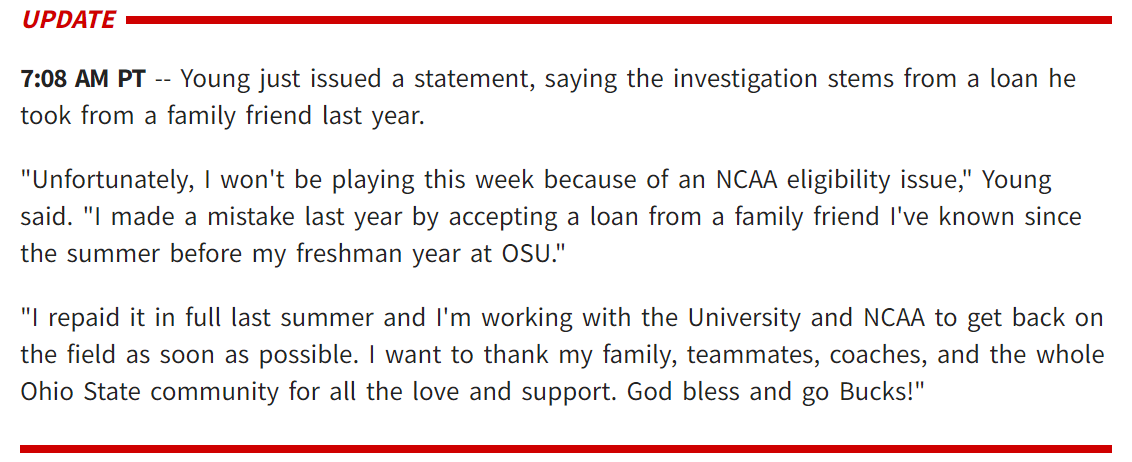Click the bold 7:08 AM PT timestamp
This screenshot has height=462, width=1132.
point(83,79)
